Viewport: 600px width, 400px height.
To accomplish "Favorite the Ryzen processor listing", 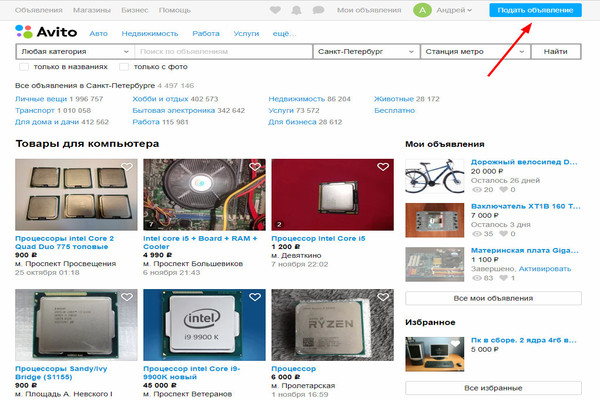I will [x=383, y=297].
